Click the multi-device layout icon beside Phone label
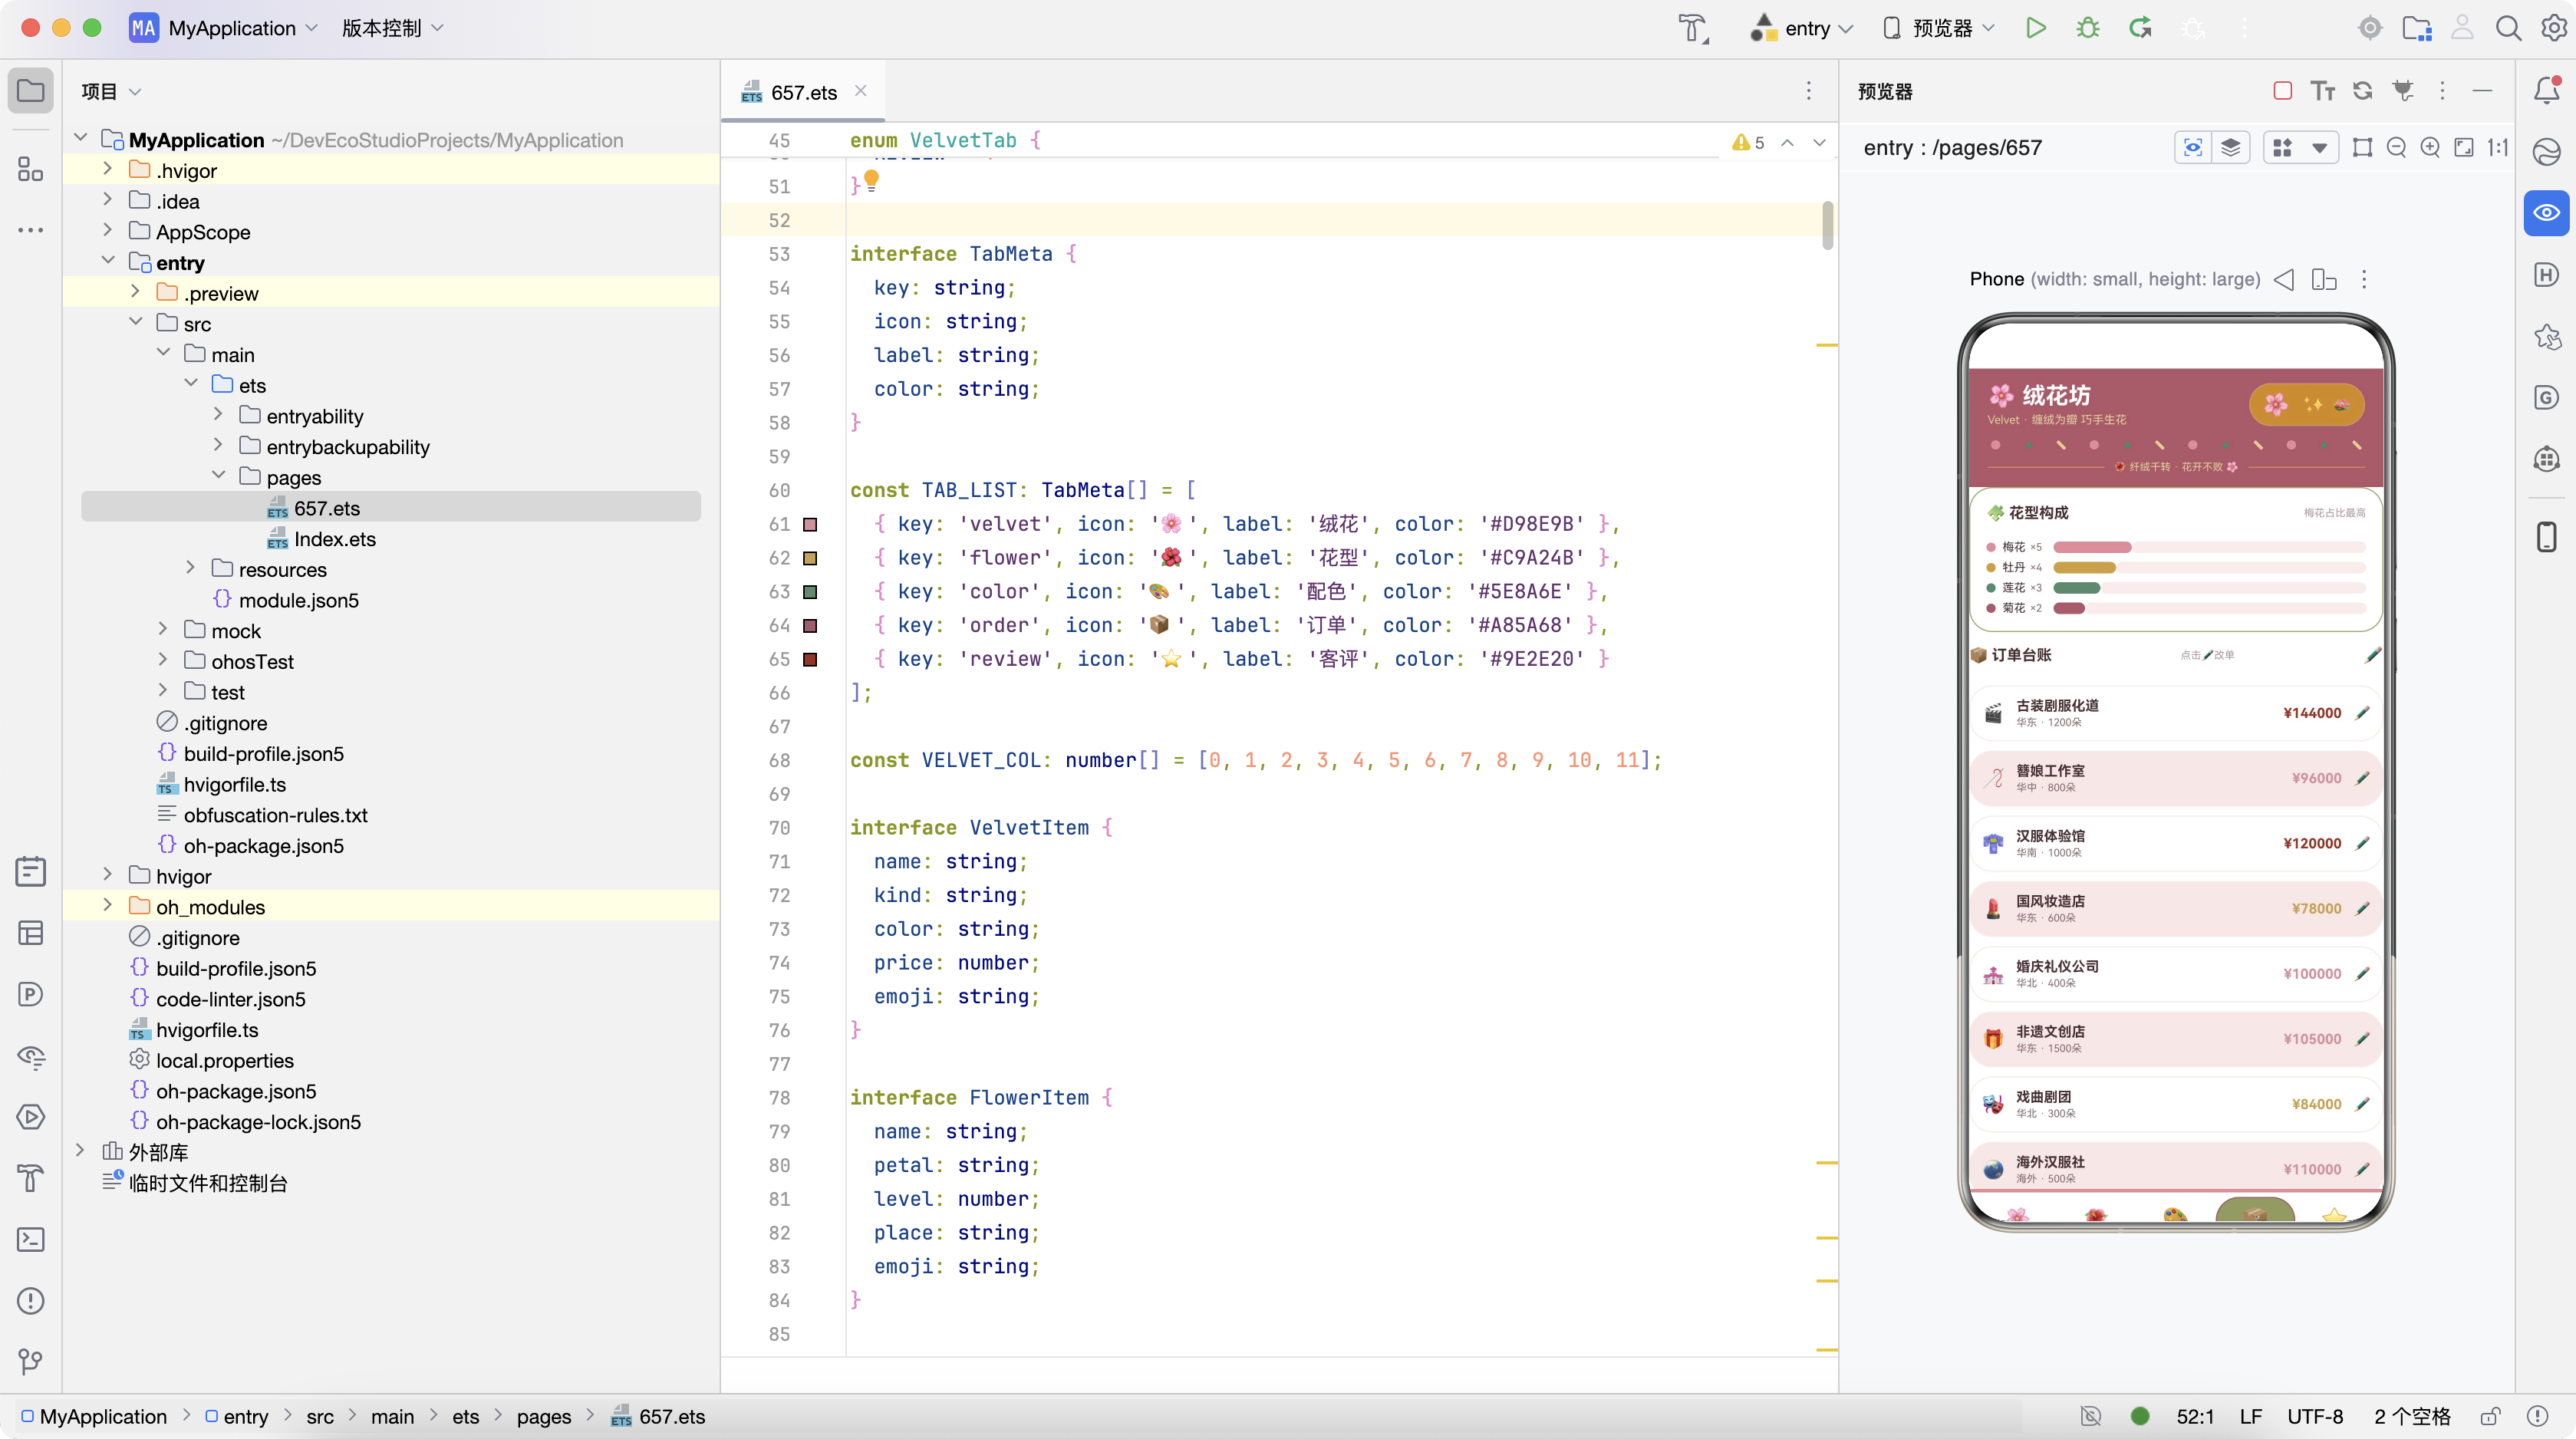Viewport: 2576px width, 1439px height. pyautogui.click(x=2324, y=280)
